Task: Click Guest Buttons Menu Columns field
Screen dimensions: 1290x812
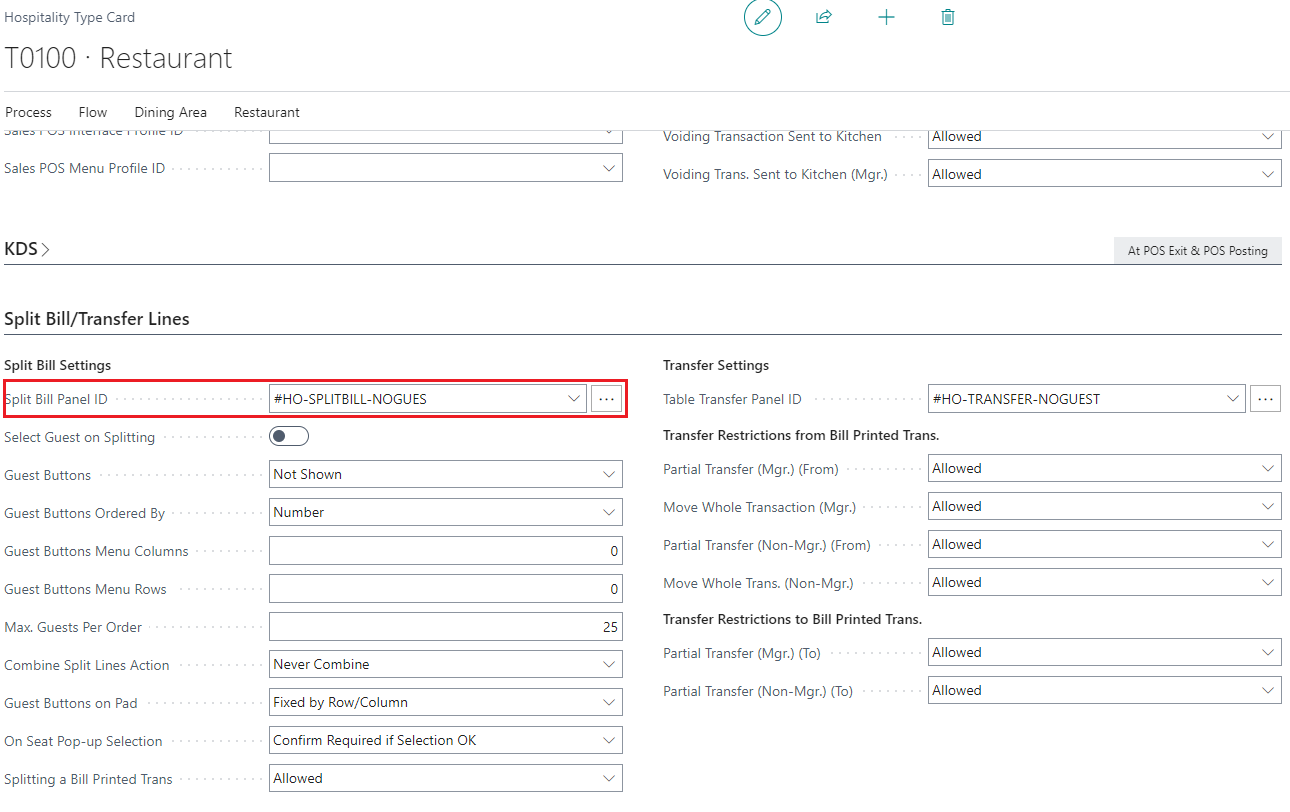Action: (x=445, y=551)
